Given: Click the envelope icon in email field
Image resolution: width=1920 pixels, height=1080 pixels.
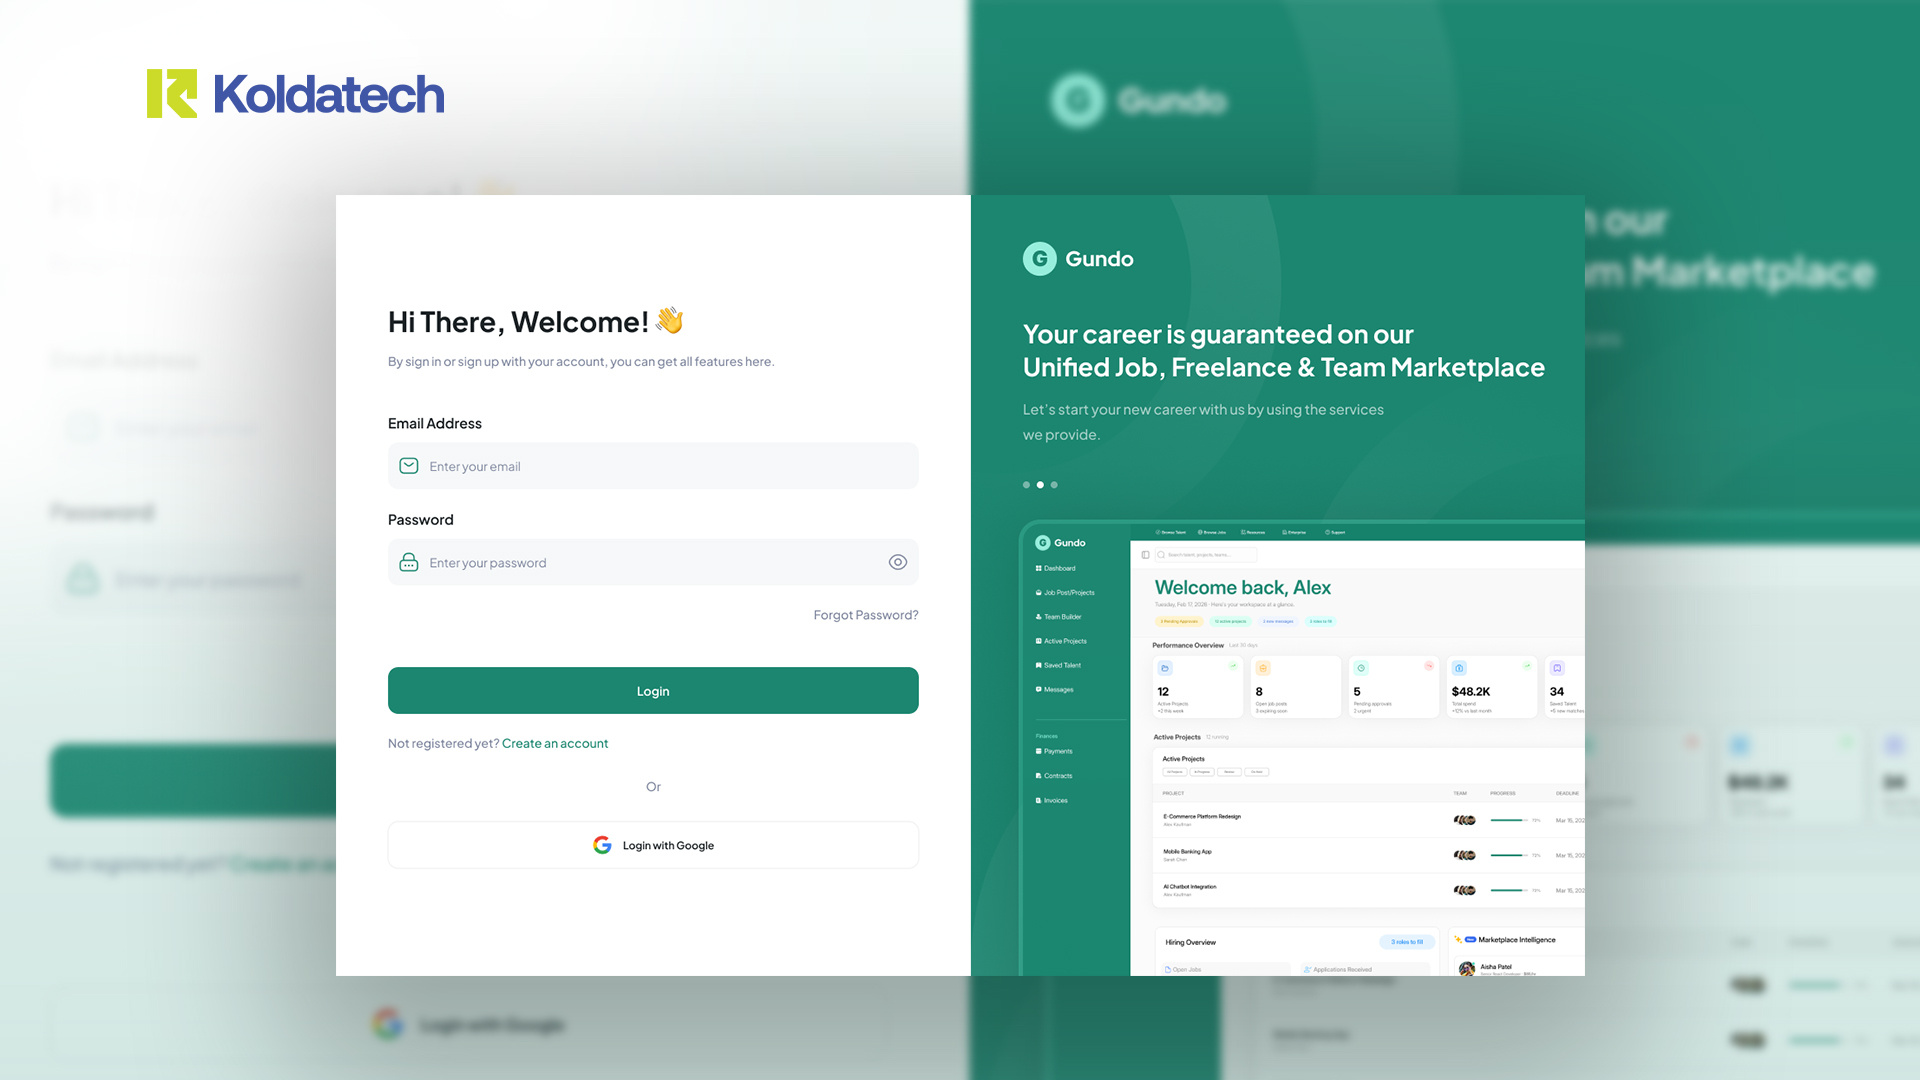Looking at the screenshot, I should [x=409, y=466].
